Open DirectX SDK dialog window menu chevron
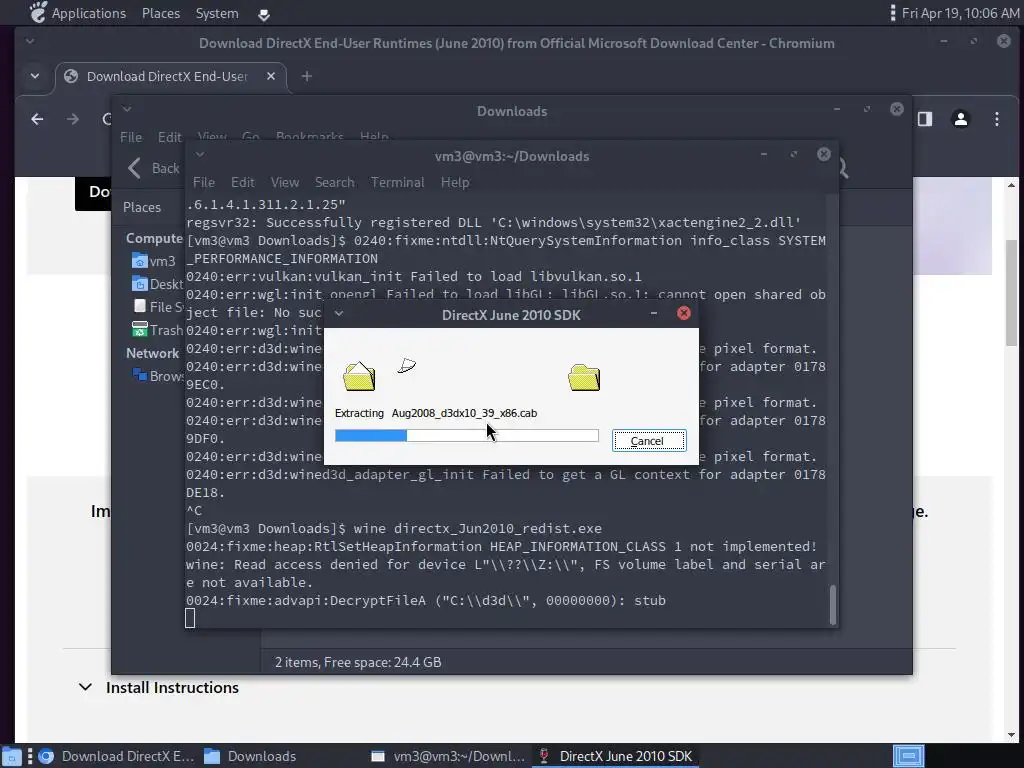1024x768 pixels. 339,313
